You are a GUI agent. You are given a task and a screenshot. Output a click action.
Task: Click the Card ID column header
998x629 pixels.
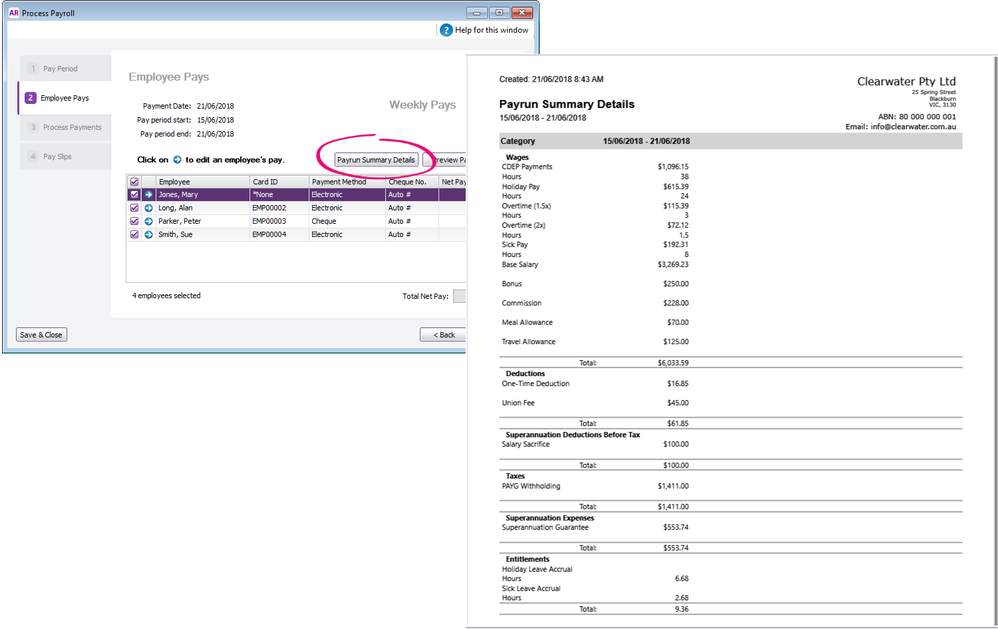coord(265,182)
